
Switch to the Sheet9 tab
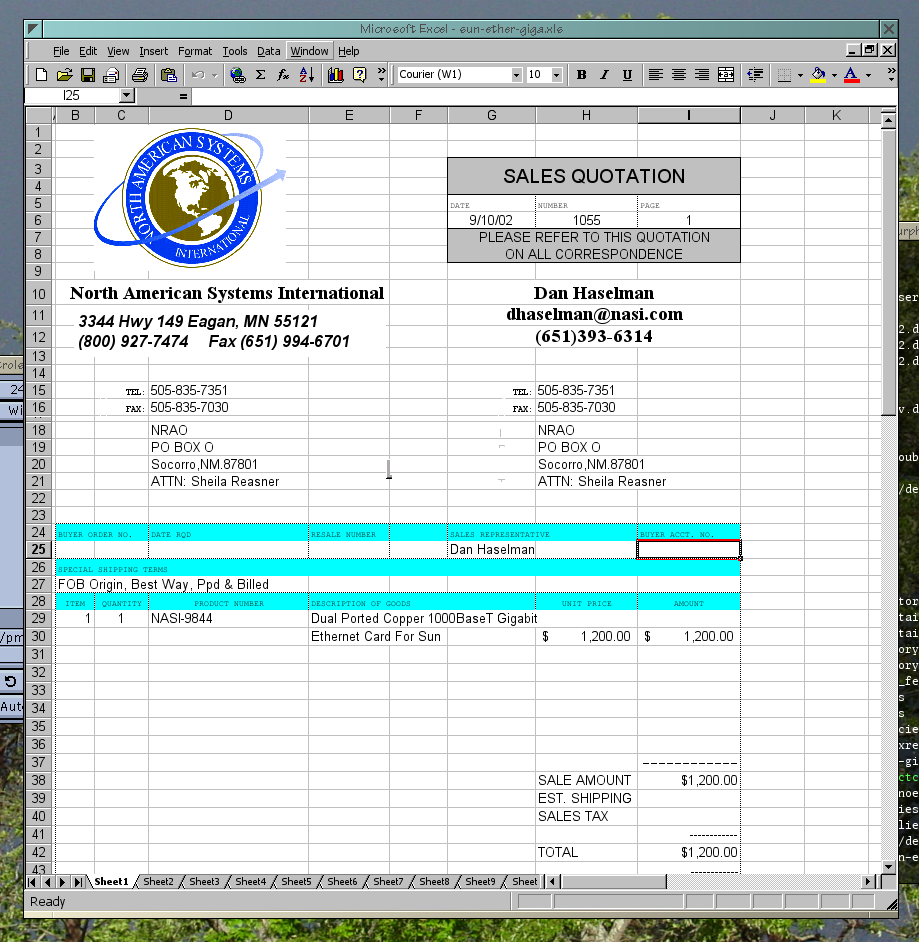click(480, 881)
